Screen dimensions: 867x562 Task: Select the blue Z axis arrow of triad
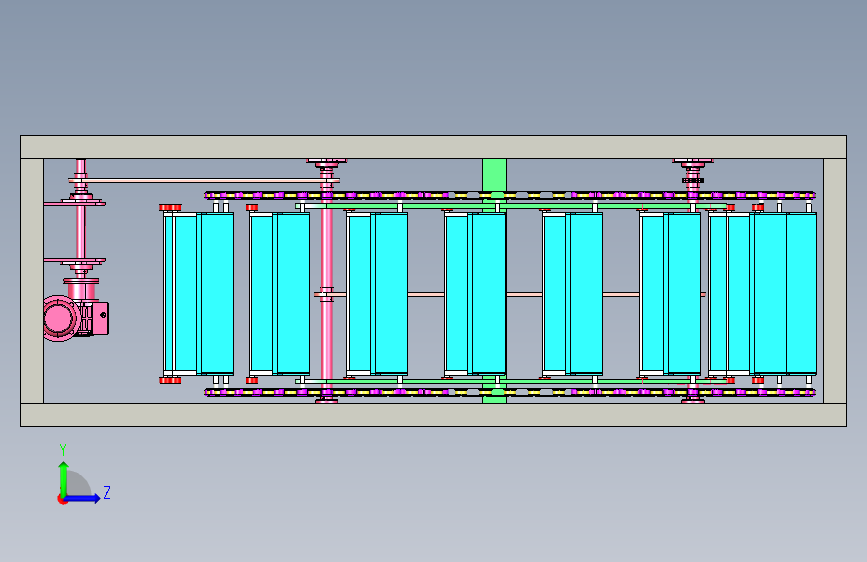click(x=83, y=498)
